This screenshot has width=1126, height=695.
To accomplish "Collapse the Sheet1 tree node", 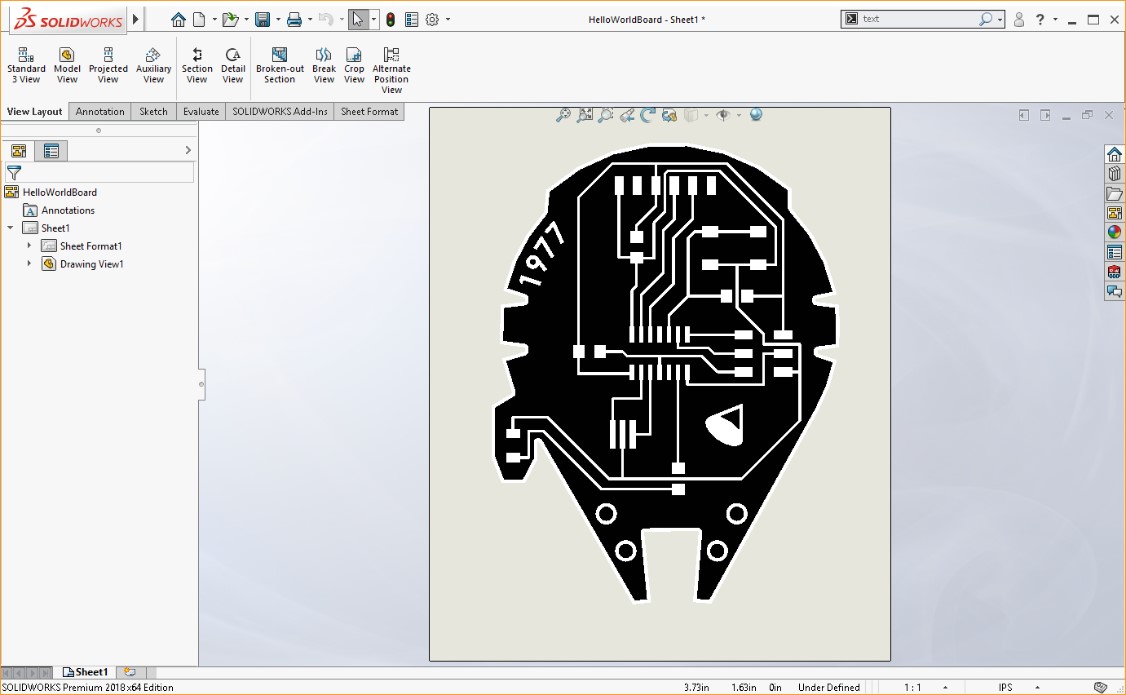I will [x=10, y=228].
